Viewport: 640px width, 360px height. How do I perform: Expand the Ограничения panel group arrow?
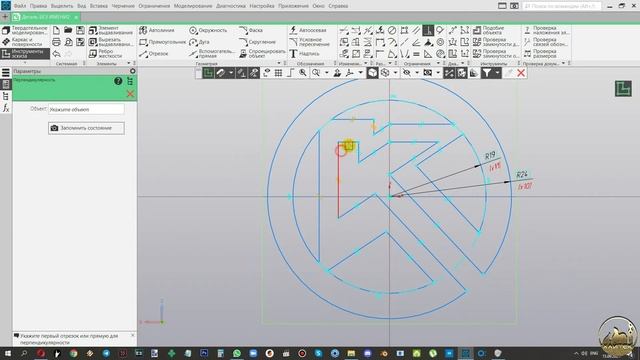[438, 63]
